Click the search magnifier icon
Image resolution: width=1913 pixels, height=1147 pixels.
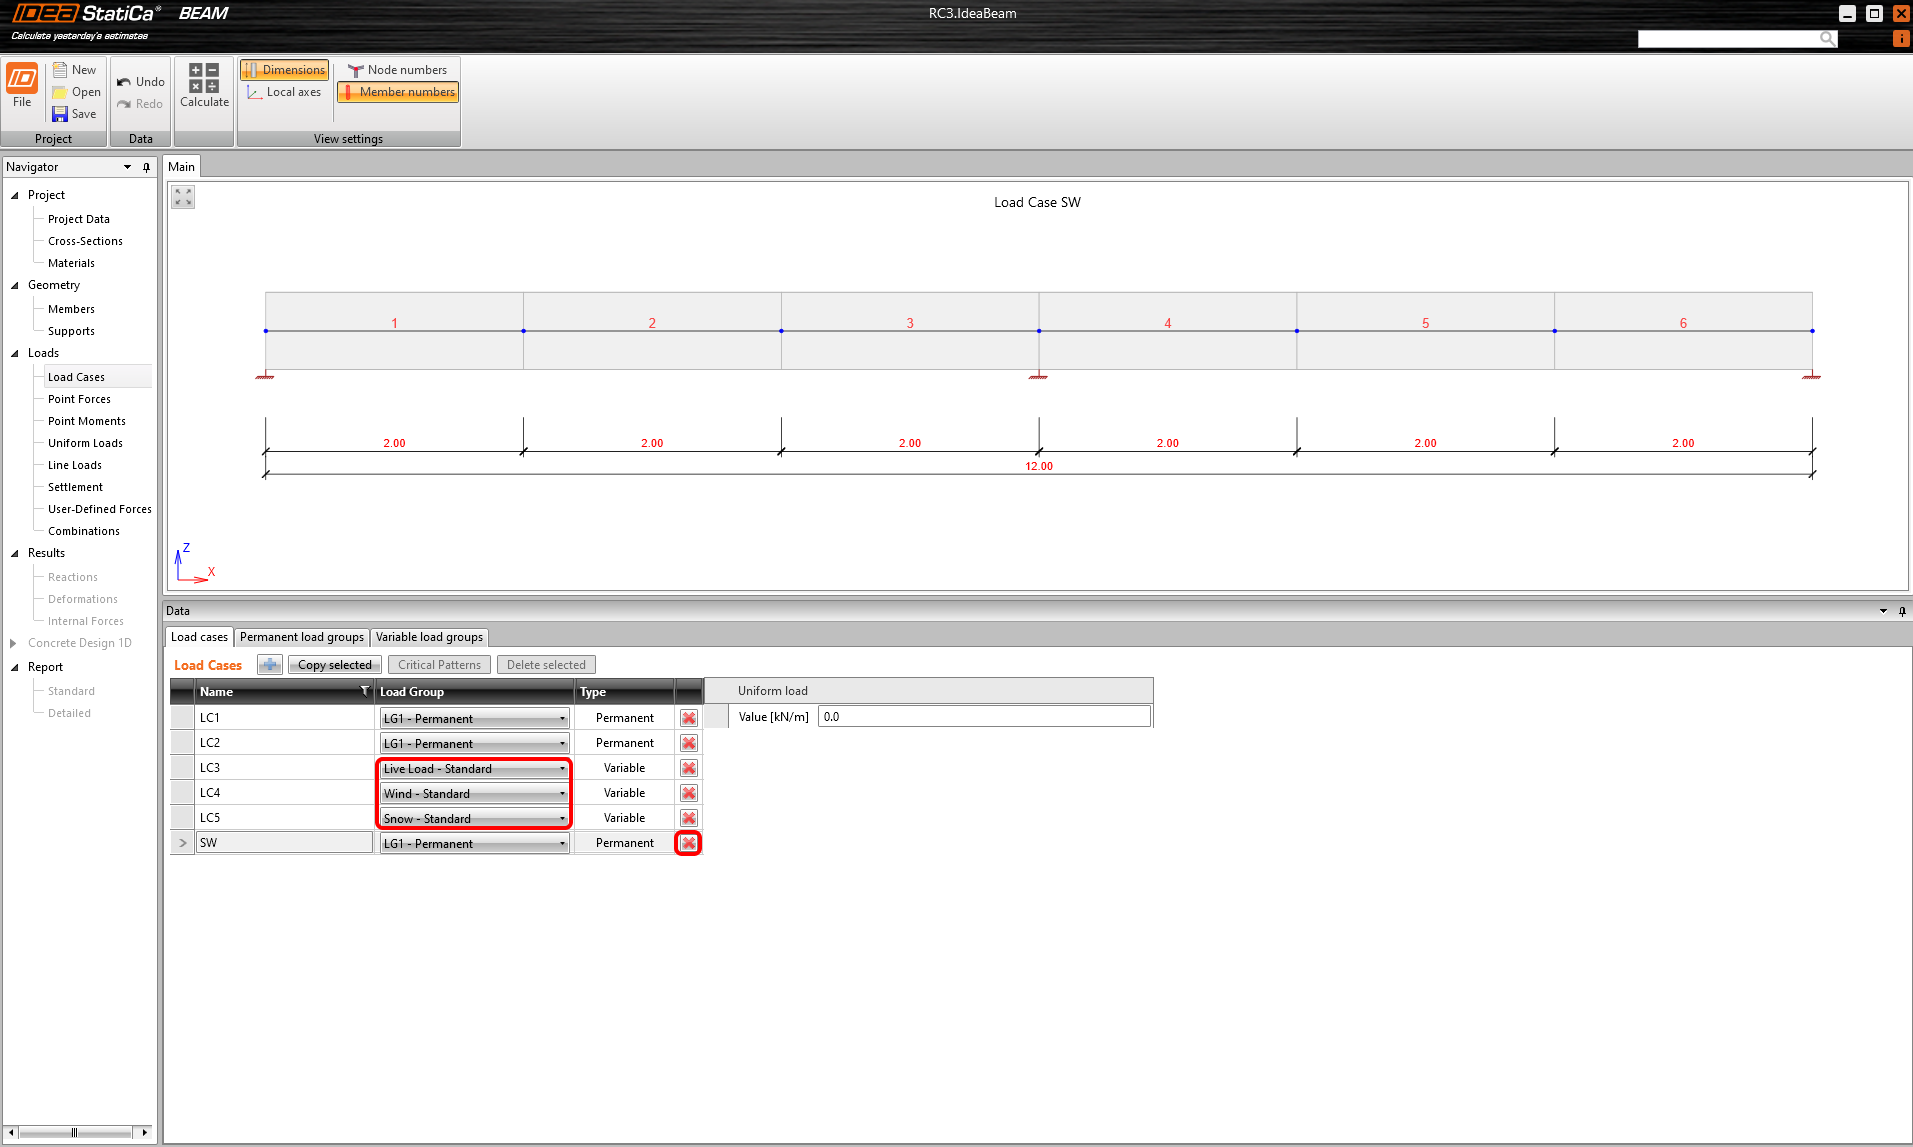click(1827, 39)
